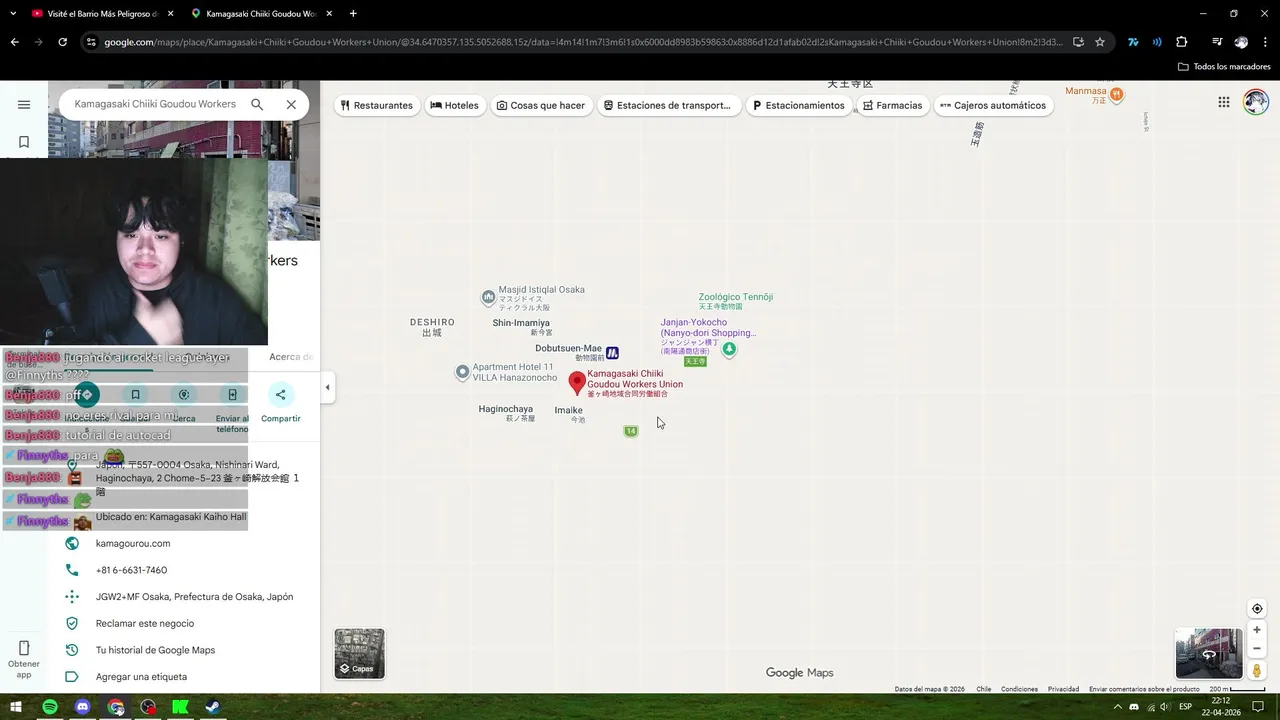Click the phone number +81 6-6631-7460
Image resolution: width=1280 pixels, height=720 pixels.
tap(131, 570)
